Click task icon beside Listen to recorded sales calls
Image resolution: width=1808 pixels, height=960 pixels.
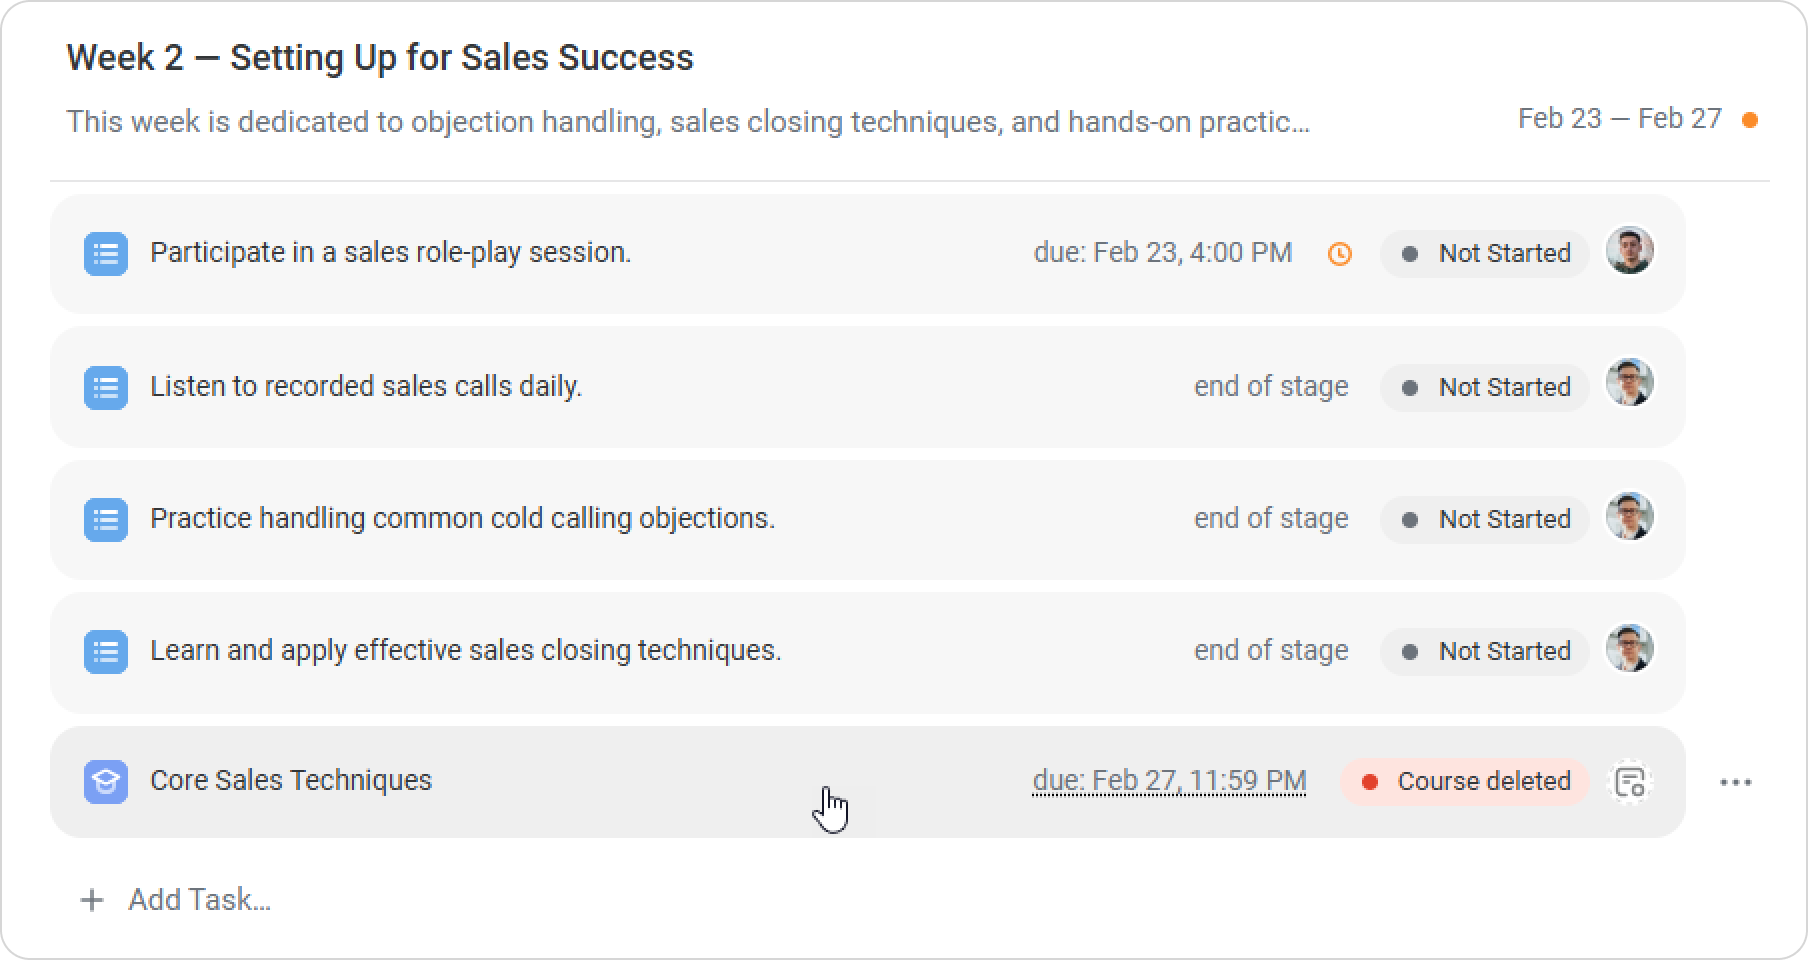[106, 387]
